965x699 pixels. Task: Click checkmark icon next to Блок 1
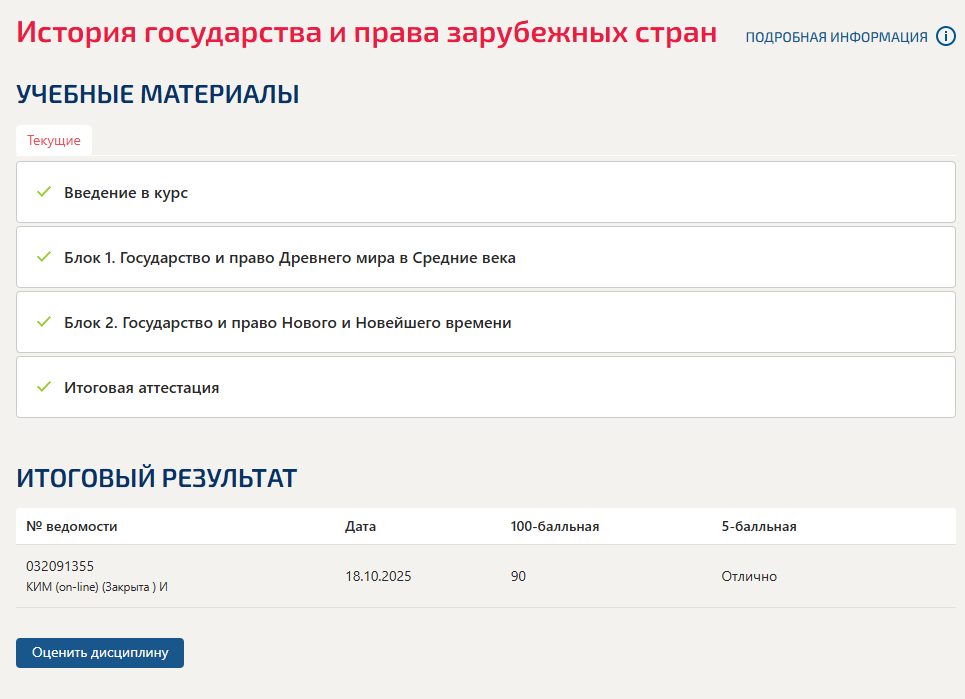(43, 257)
